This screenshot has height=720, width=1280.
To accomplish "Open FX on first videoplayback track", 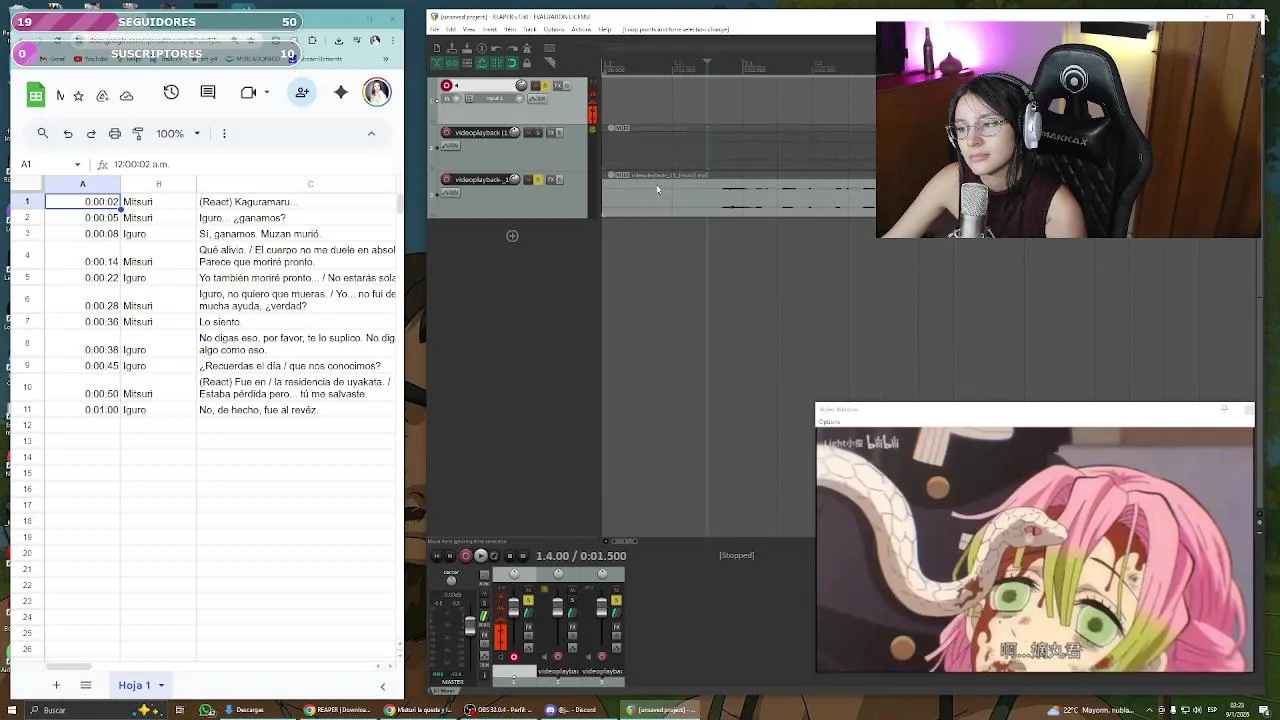I will pos(551,132).
